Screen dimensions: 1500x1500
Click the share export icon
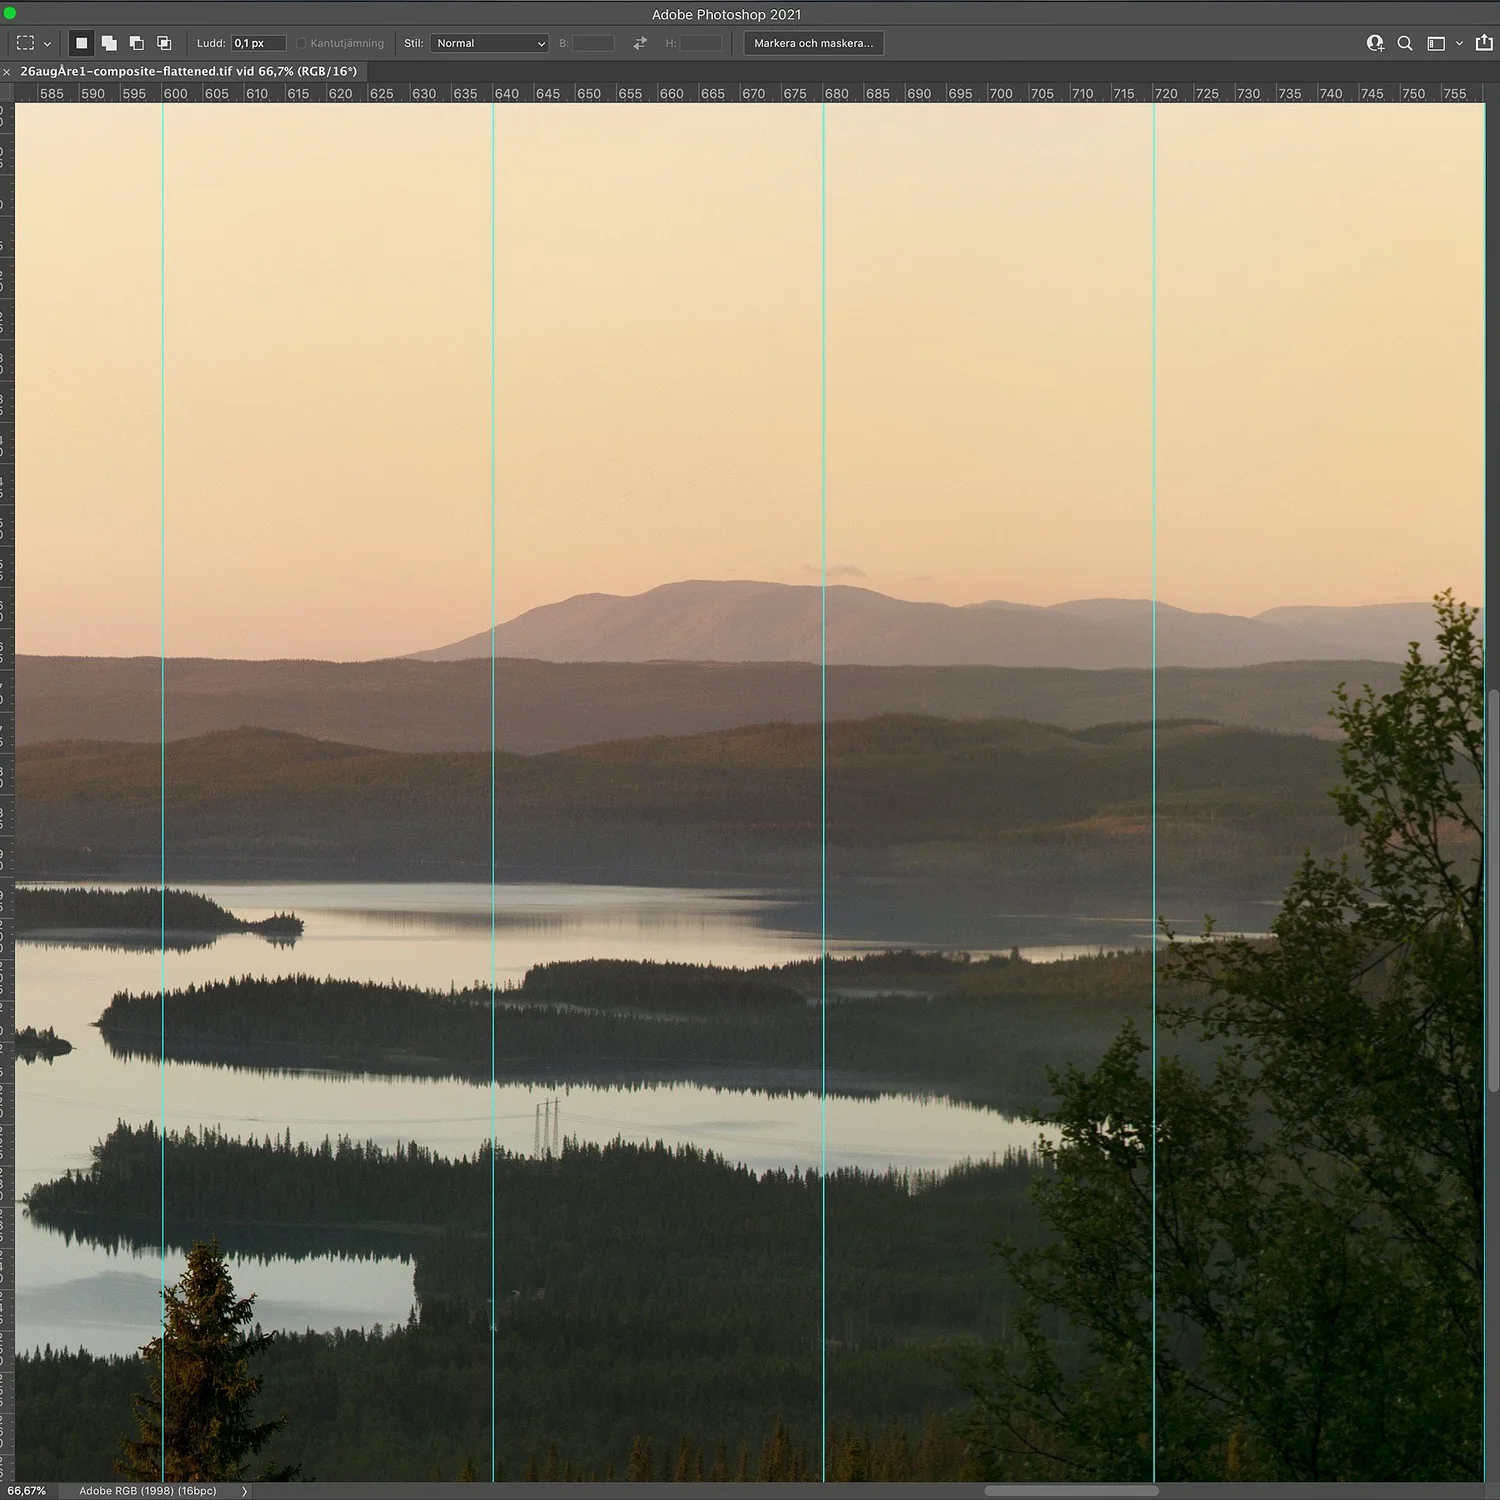coord(1484,43)
